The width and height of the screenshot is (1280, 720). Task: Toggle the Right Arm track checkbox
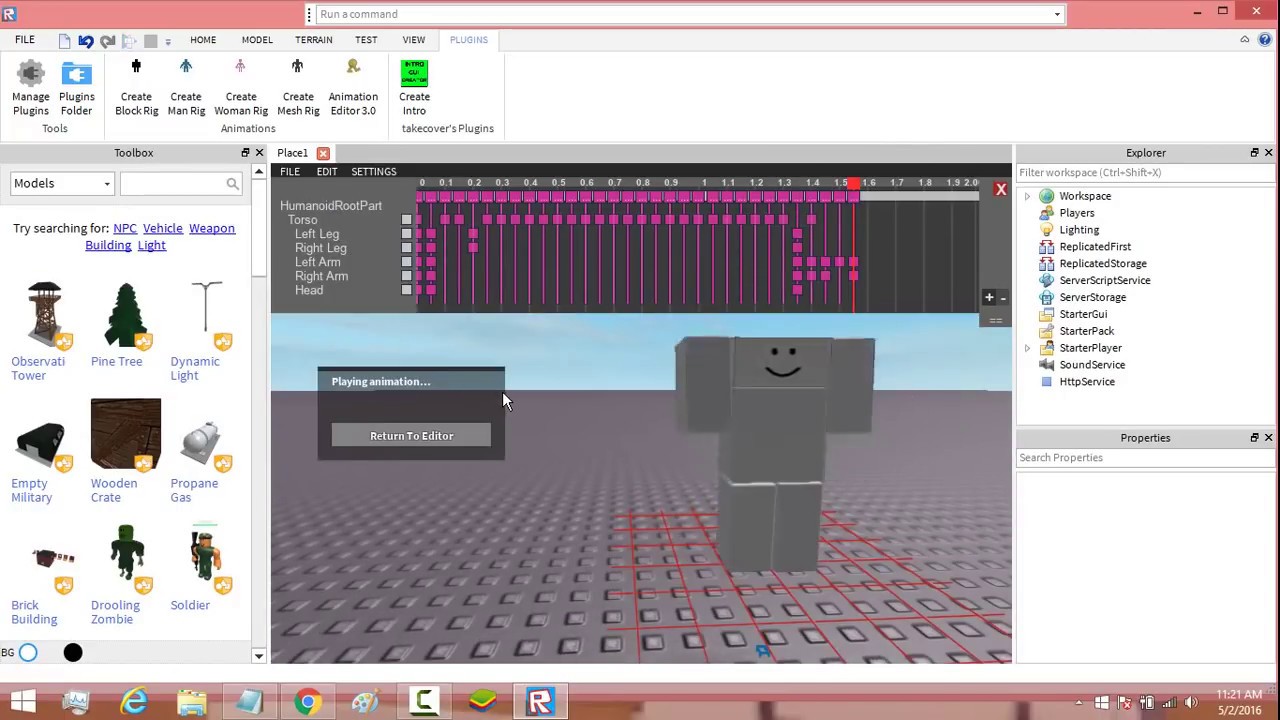[406, 276]
